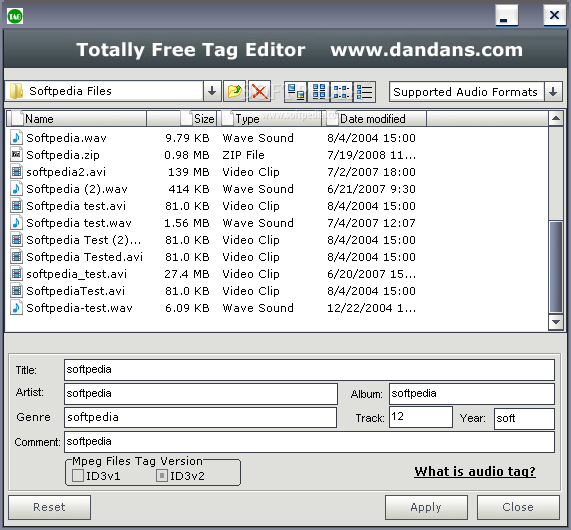This screenshot has height=530, width=571.
Task: Expand the Softpedia Files folder dropdown
Action: coord(212,91)
